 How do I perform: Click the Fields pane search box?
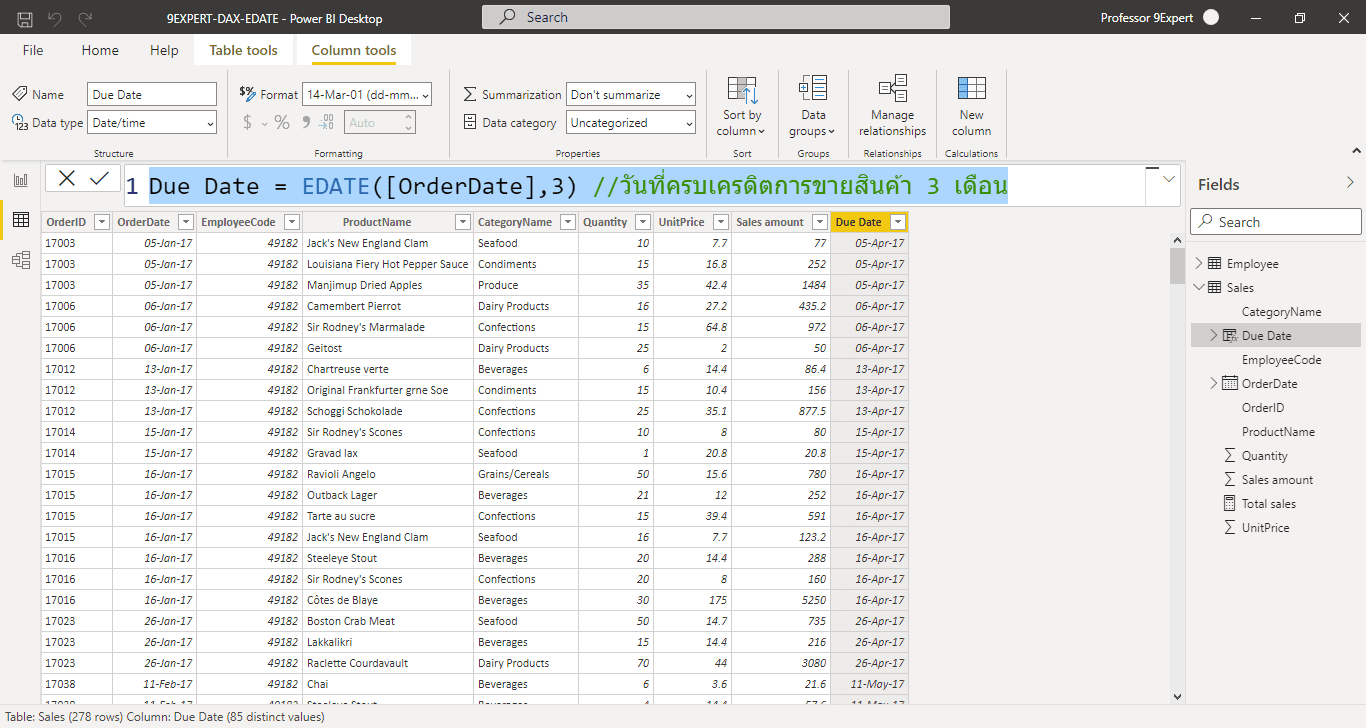(1275, 221)
